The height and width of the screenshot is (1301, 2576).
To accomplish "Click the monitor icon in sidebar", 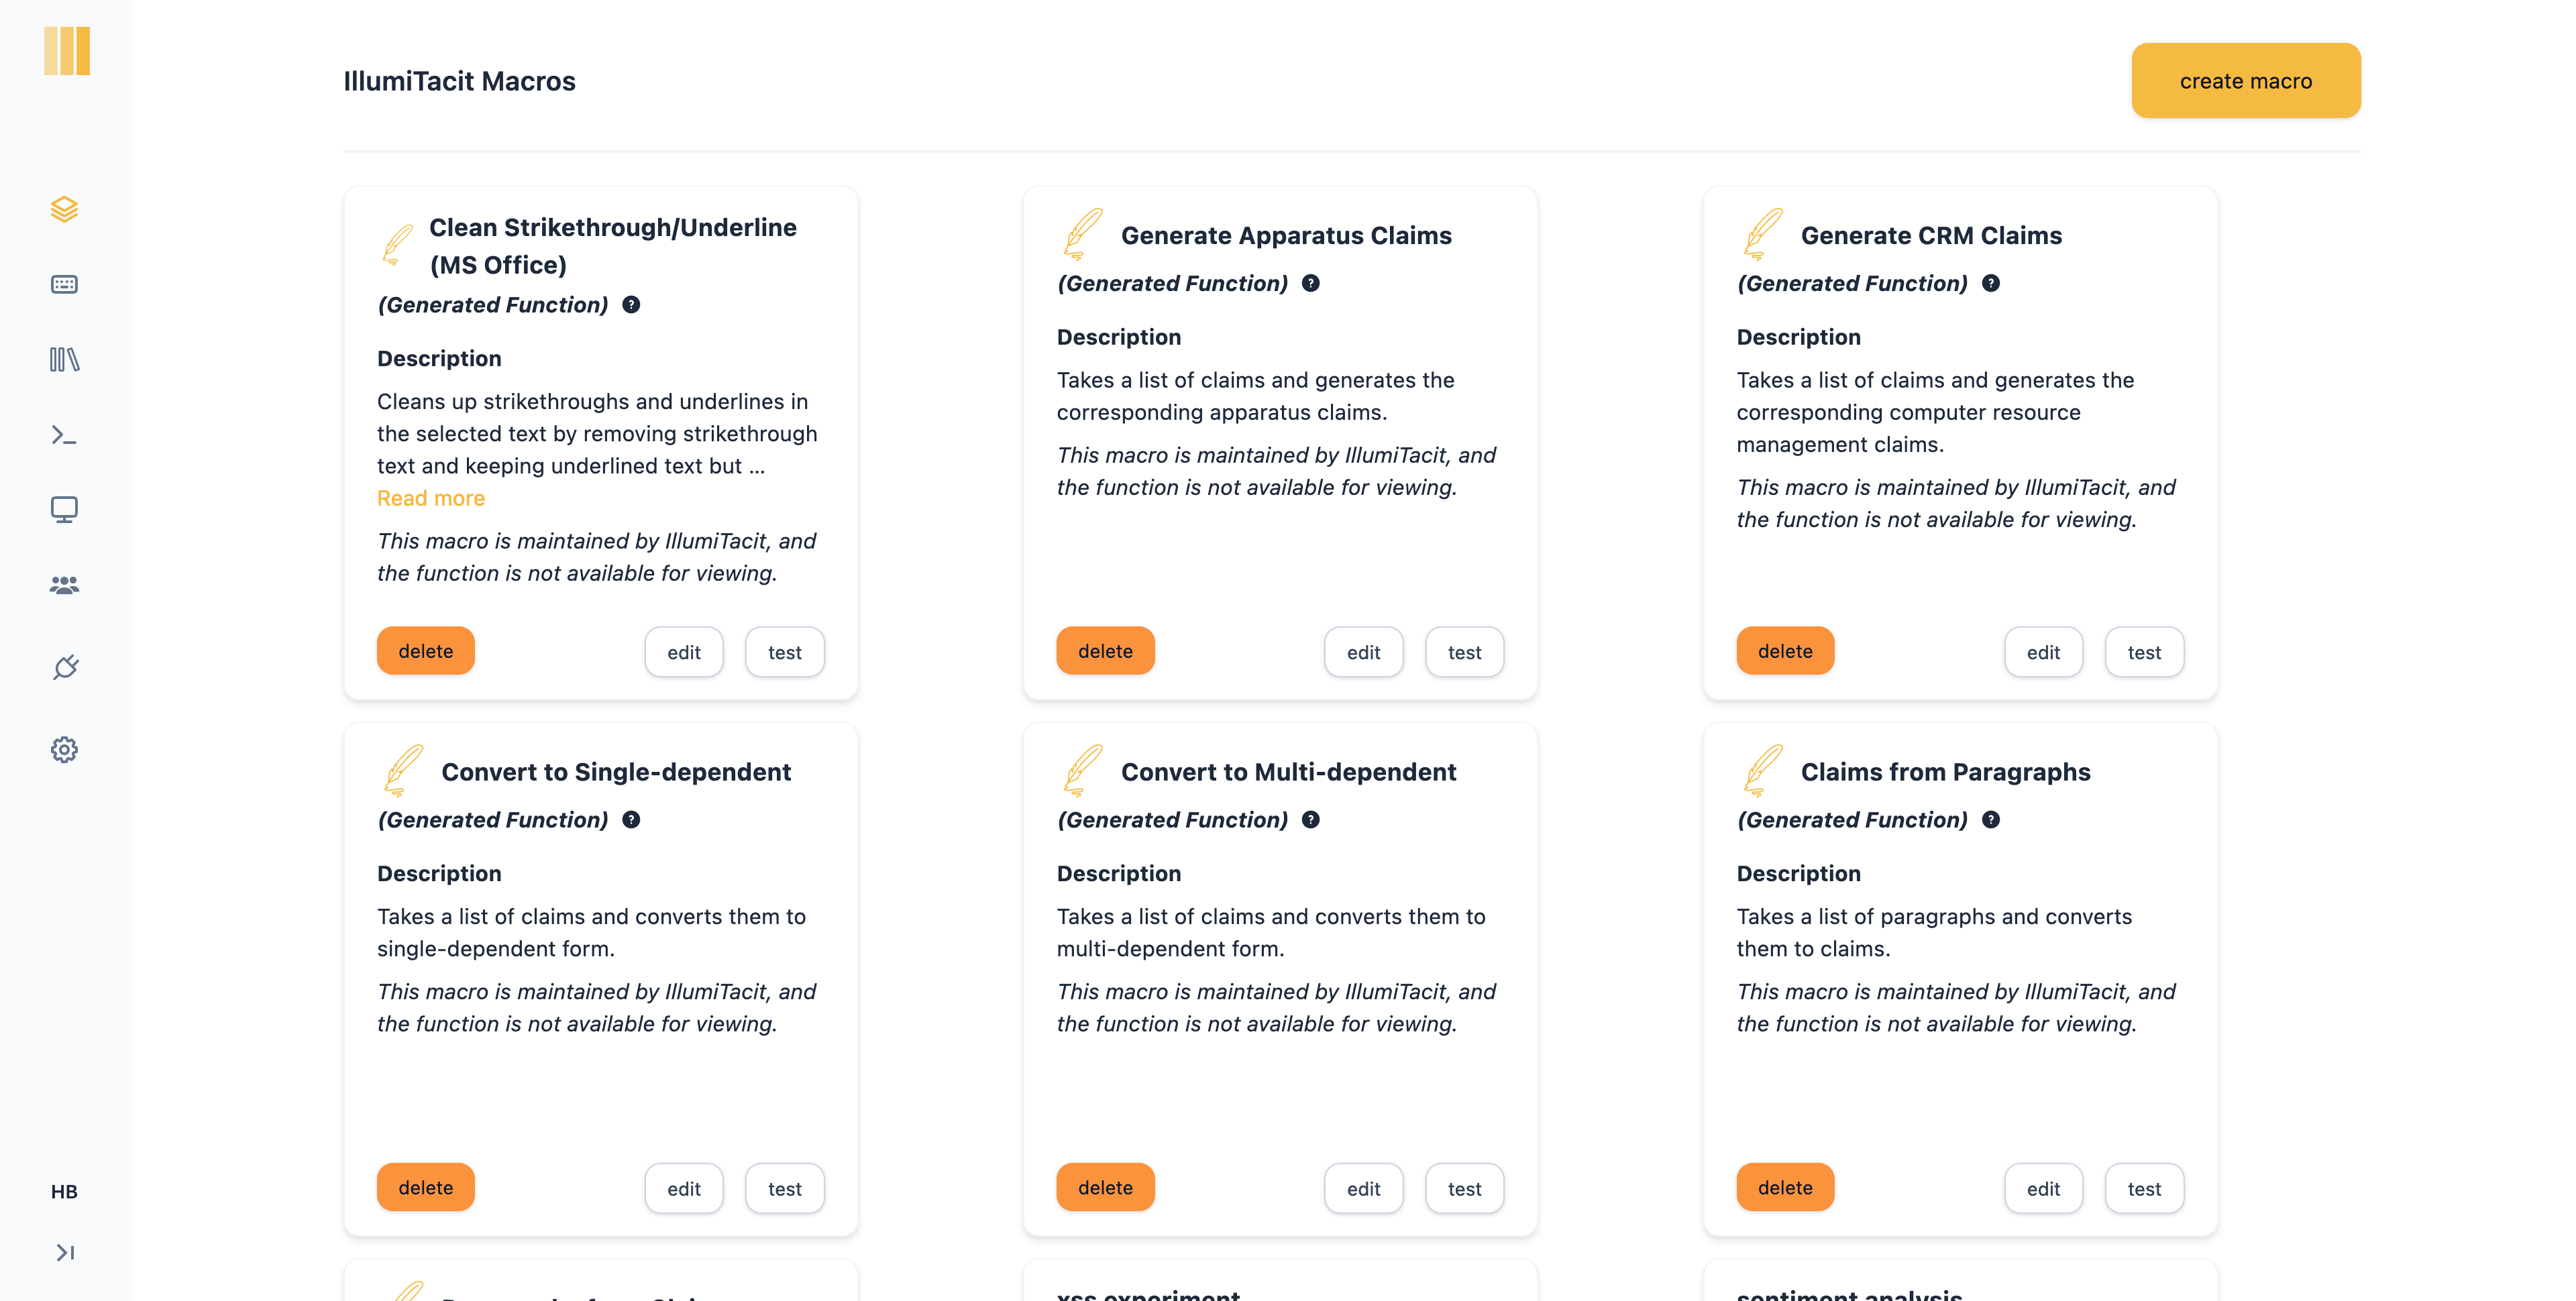I will pyautogui.click(x=64, y=510).
